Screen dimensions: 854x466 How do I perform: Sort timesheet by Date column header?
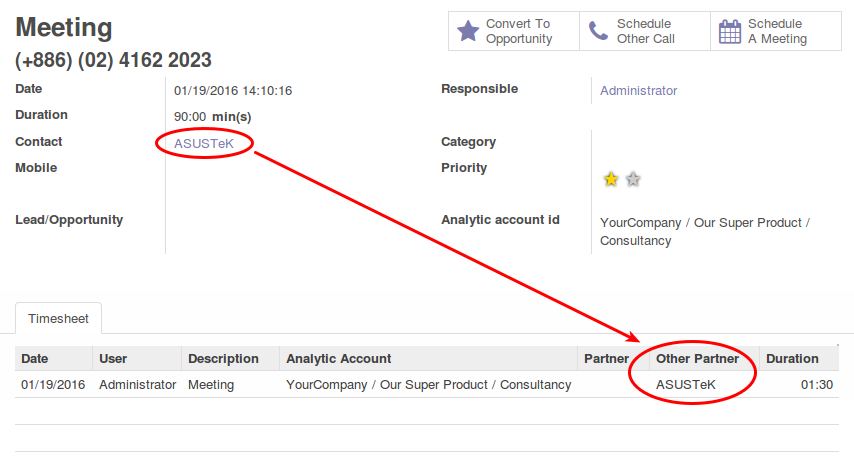coord(35,359)
